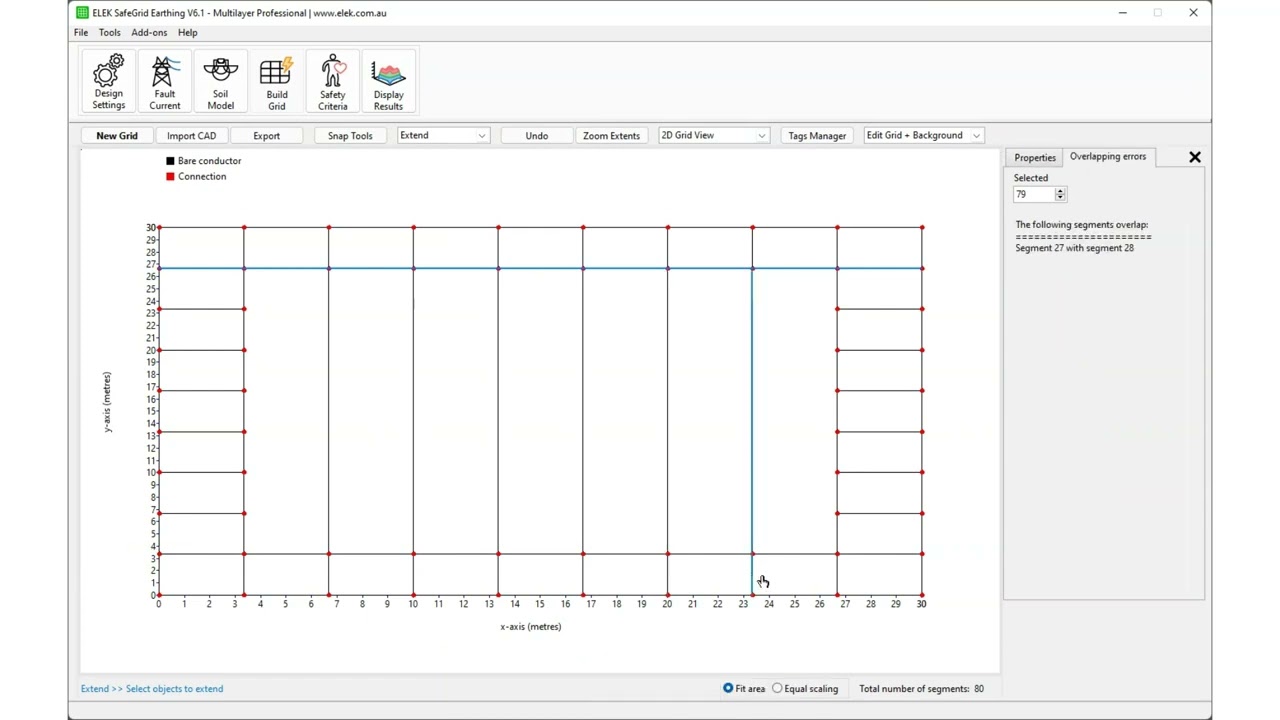
Task: Increase the Selected segment number stepper
Action: [x=1061, y=191]
